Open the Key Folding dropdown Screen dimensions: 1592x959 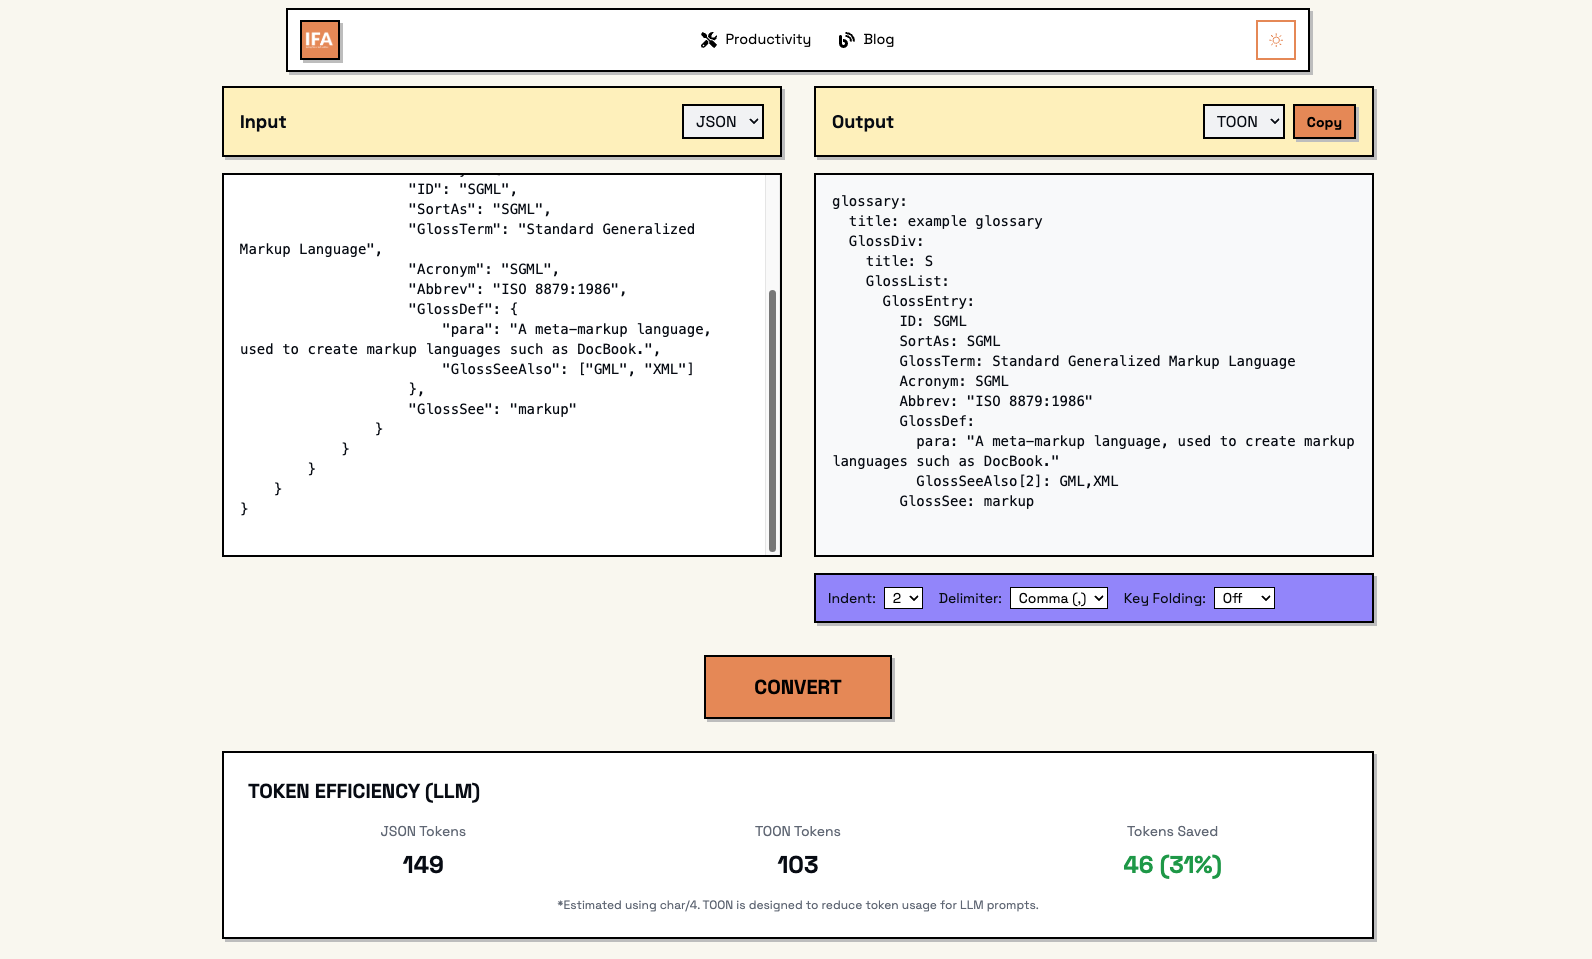(1244, 598)
